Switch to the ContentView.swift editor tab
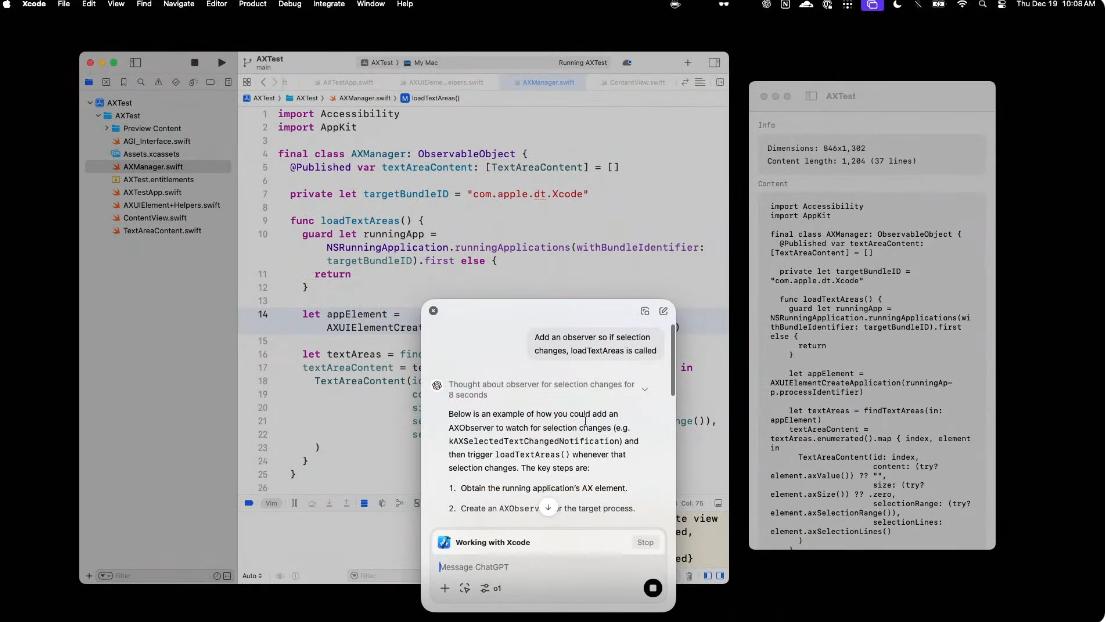1106x622 pixels. [x=636, y=82]
